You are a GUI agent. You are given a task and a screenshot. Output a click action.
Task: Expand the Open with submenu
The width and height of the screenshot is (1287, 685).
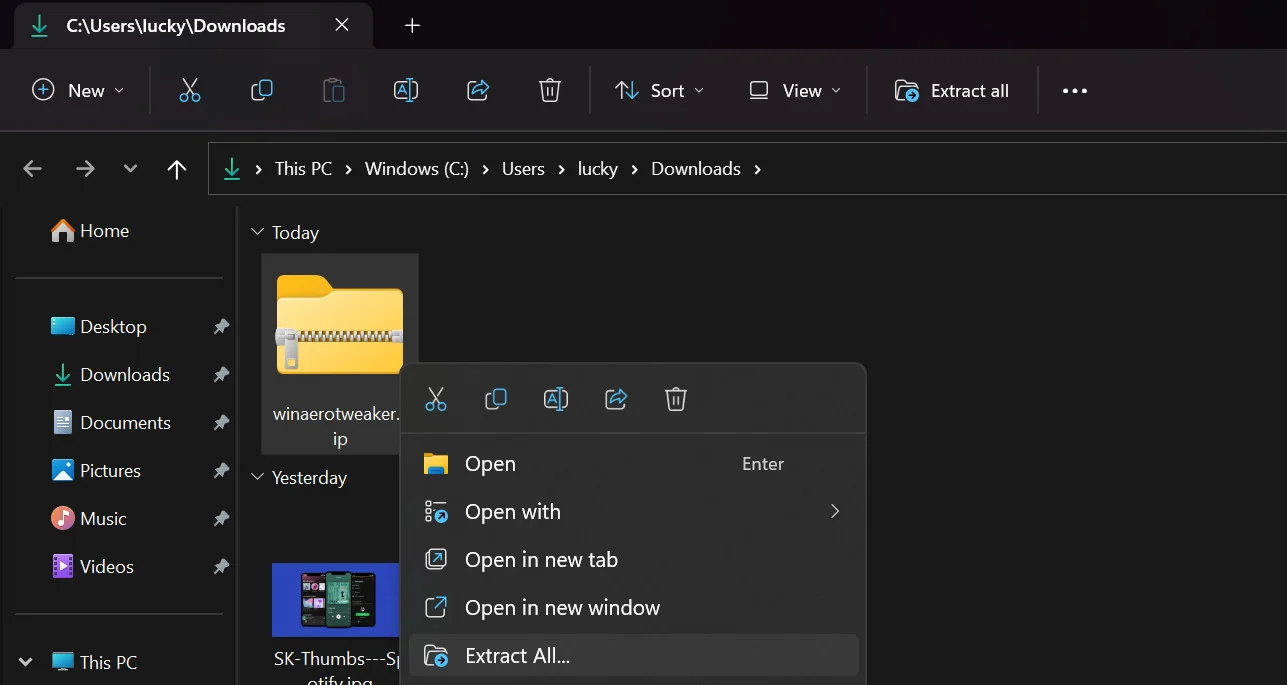point(634,512)
